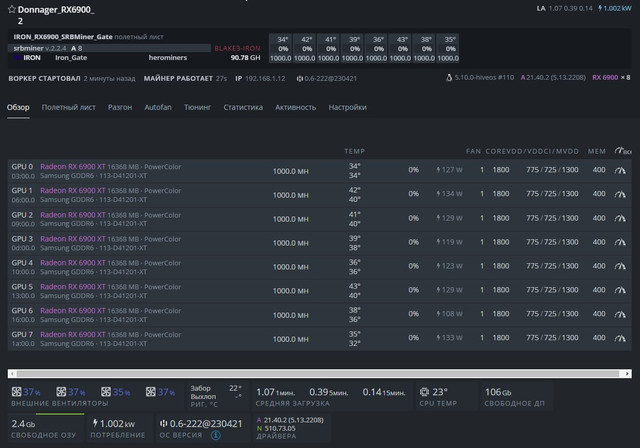Click the GPU 4 power value 123 W
640x448 pixels.
pos(452,266)
